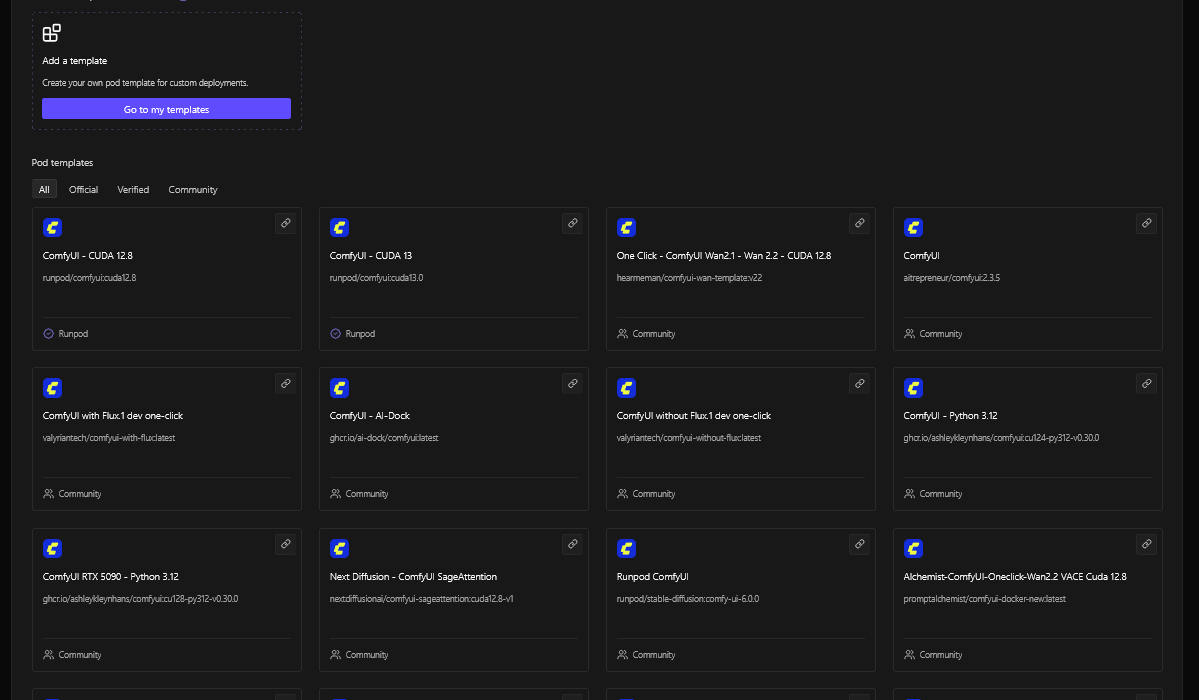Copy link for One Click ComfyUI Wan2.1 template
This screenshot has width=1199, height=700.
(859, 223)
